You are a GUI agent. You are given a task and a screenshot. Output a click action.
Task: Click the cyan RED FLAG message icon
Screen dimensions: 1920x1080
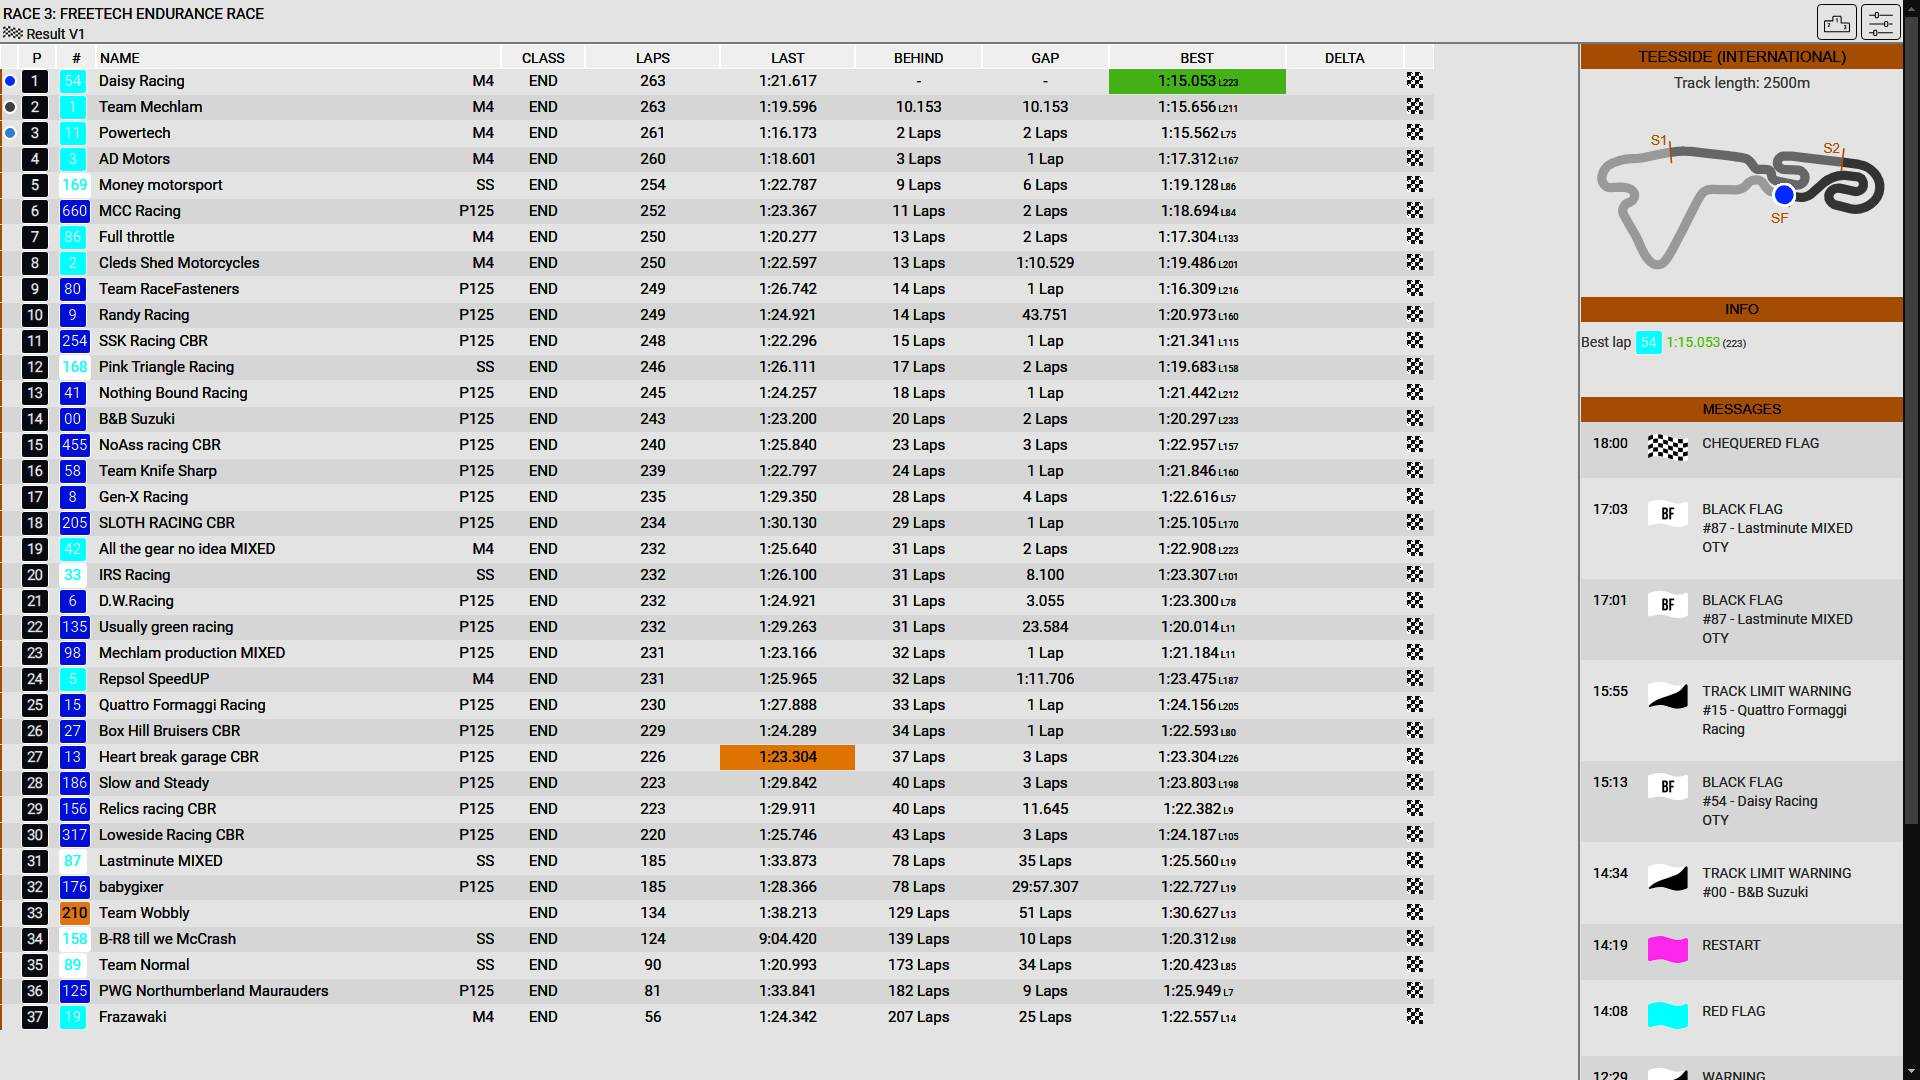click(x=1667, y=1015)
